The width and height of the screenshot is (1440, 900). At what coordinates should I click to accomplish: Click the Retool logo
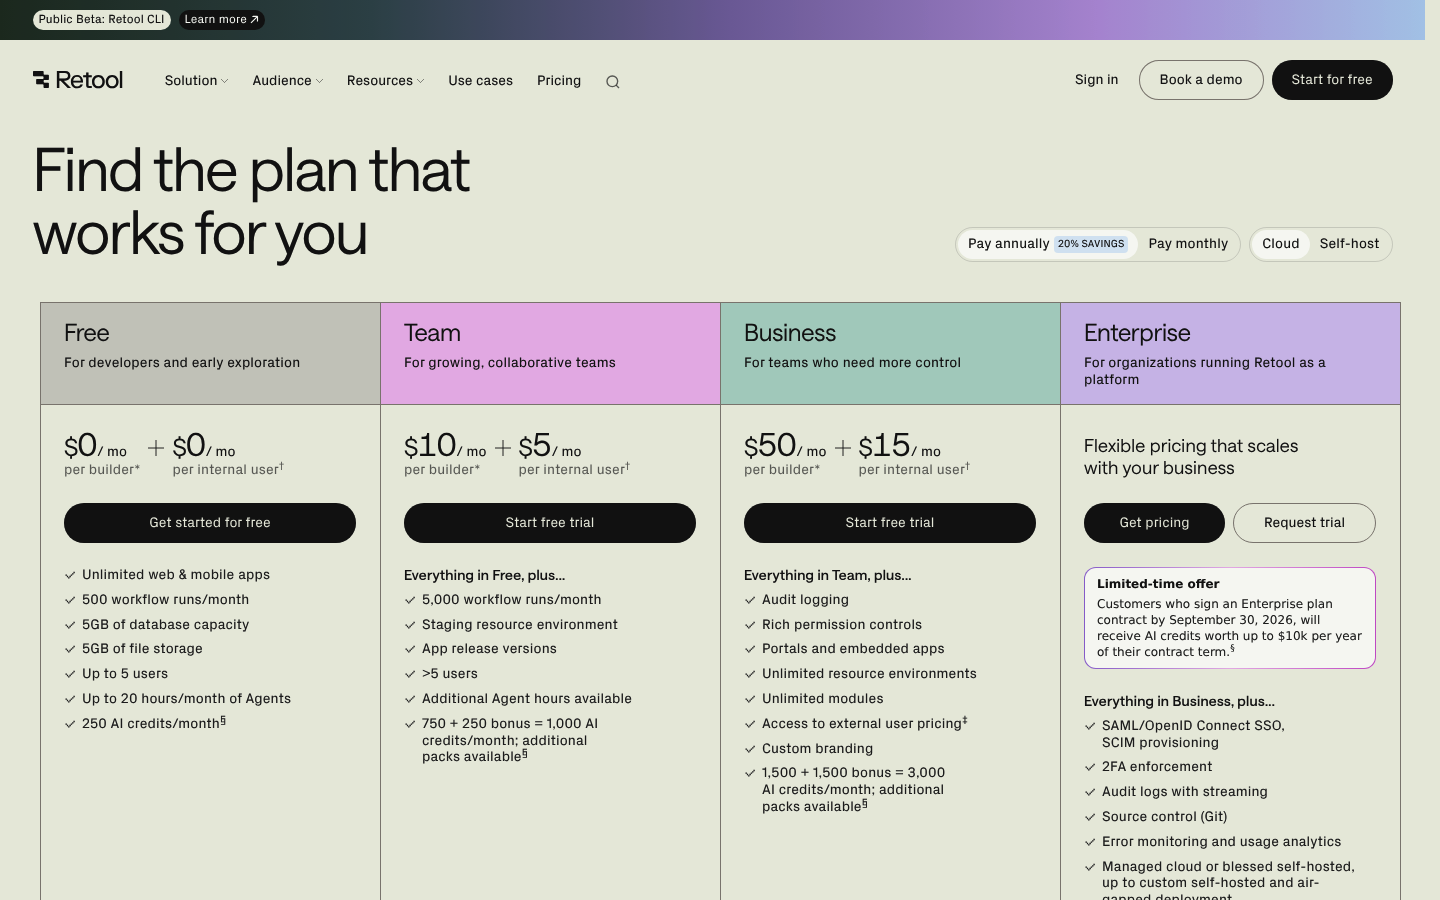(x=78, y=80)
